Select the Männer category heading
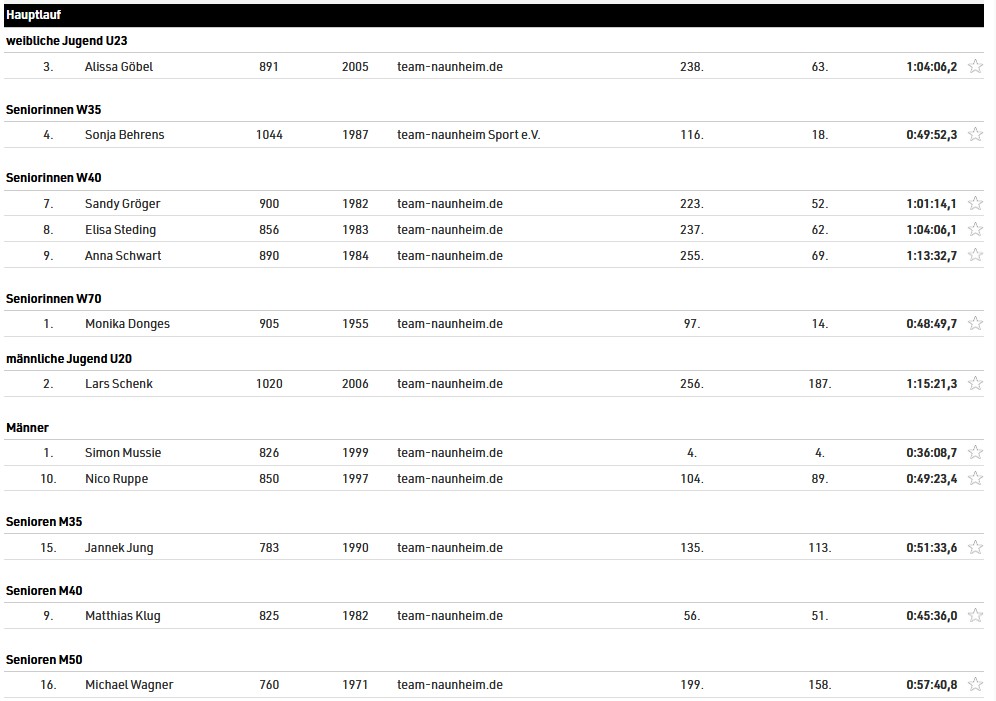This screenshot has height=701, width=996. click(27, 428)
